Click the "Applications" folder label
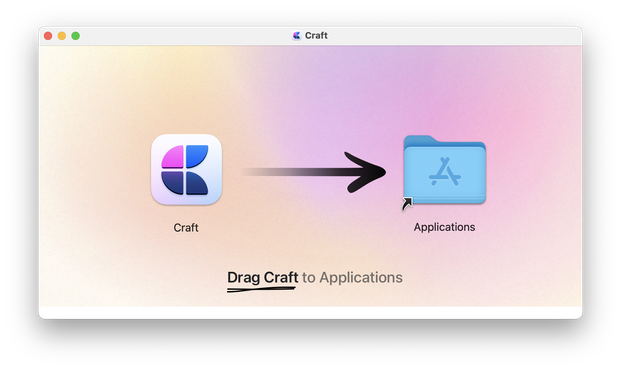The width and height of the screenshot is (621, 370). tap(444, 227)
